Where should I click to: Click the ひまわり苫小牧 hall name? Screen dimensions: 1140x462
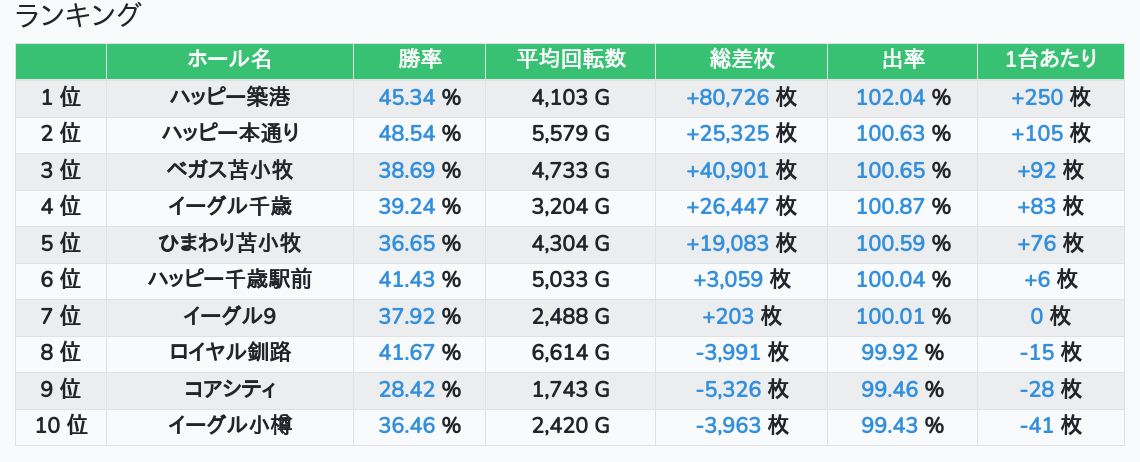229,243
